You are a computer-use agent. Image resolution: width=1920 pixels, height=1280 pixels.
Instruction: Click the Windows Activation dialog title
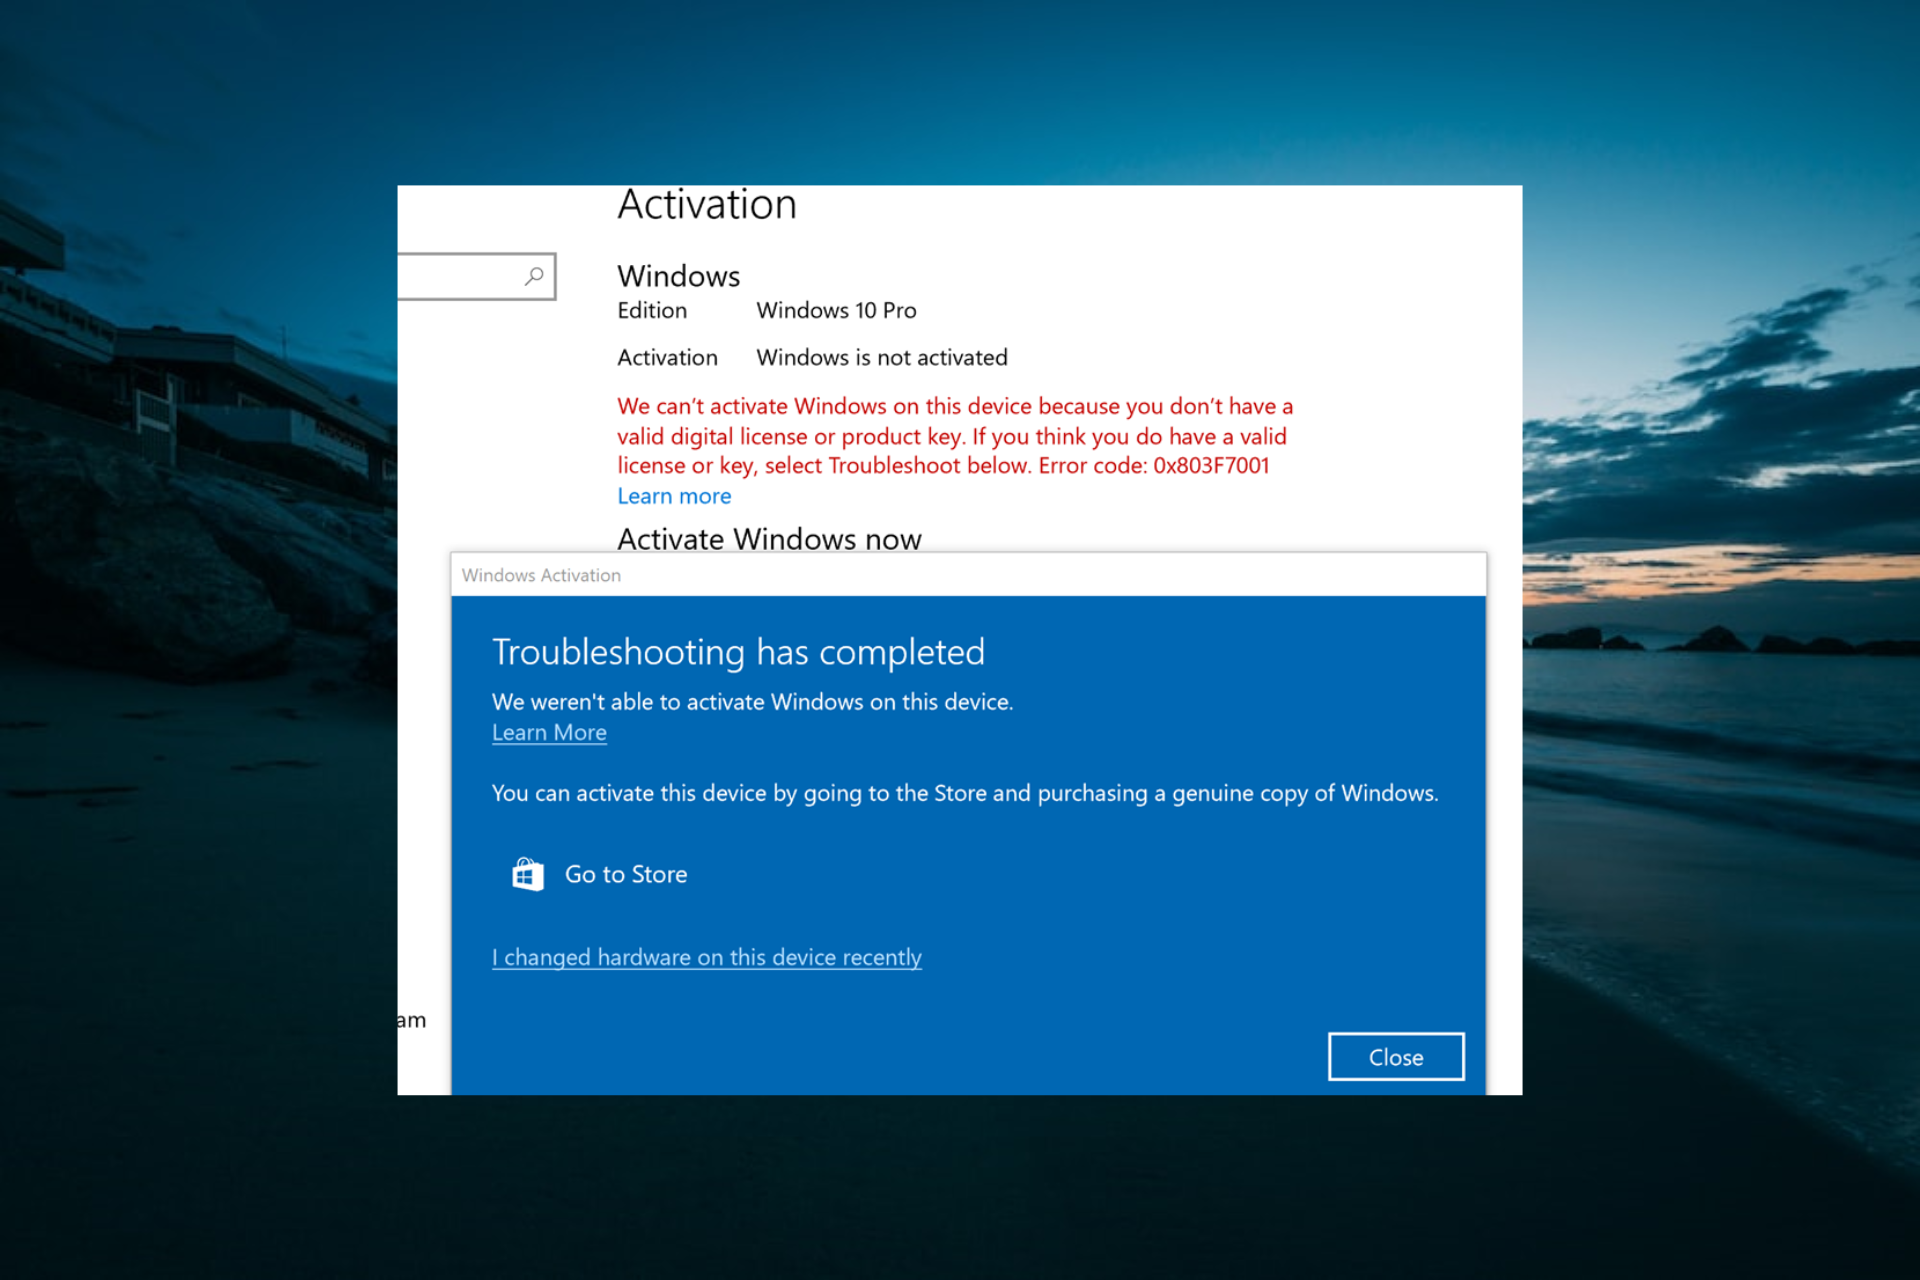tap(541, 575)
